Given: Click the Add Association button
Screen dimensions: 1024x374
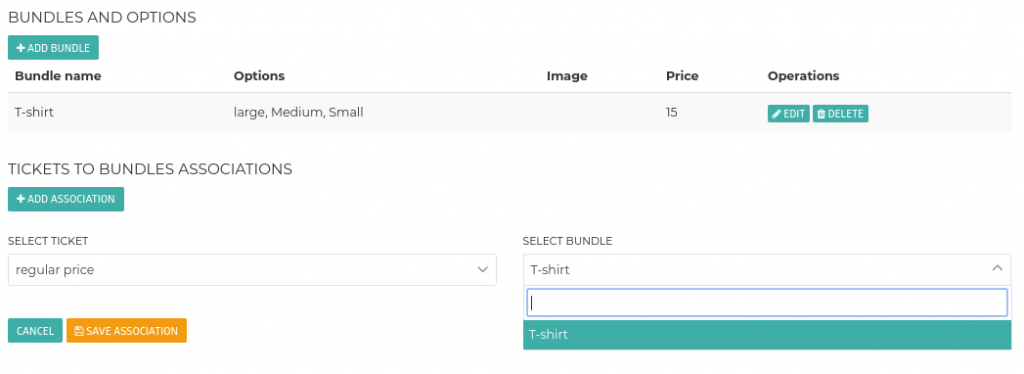Looking at the screenshot, I should 66,199.
